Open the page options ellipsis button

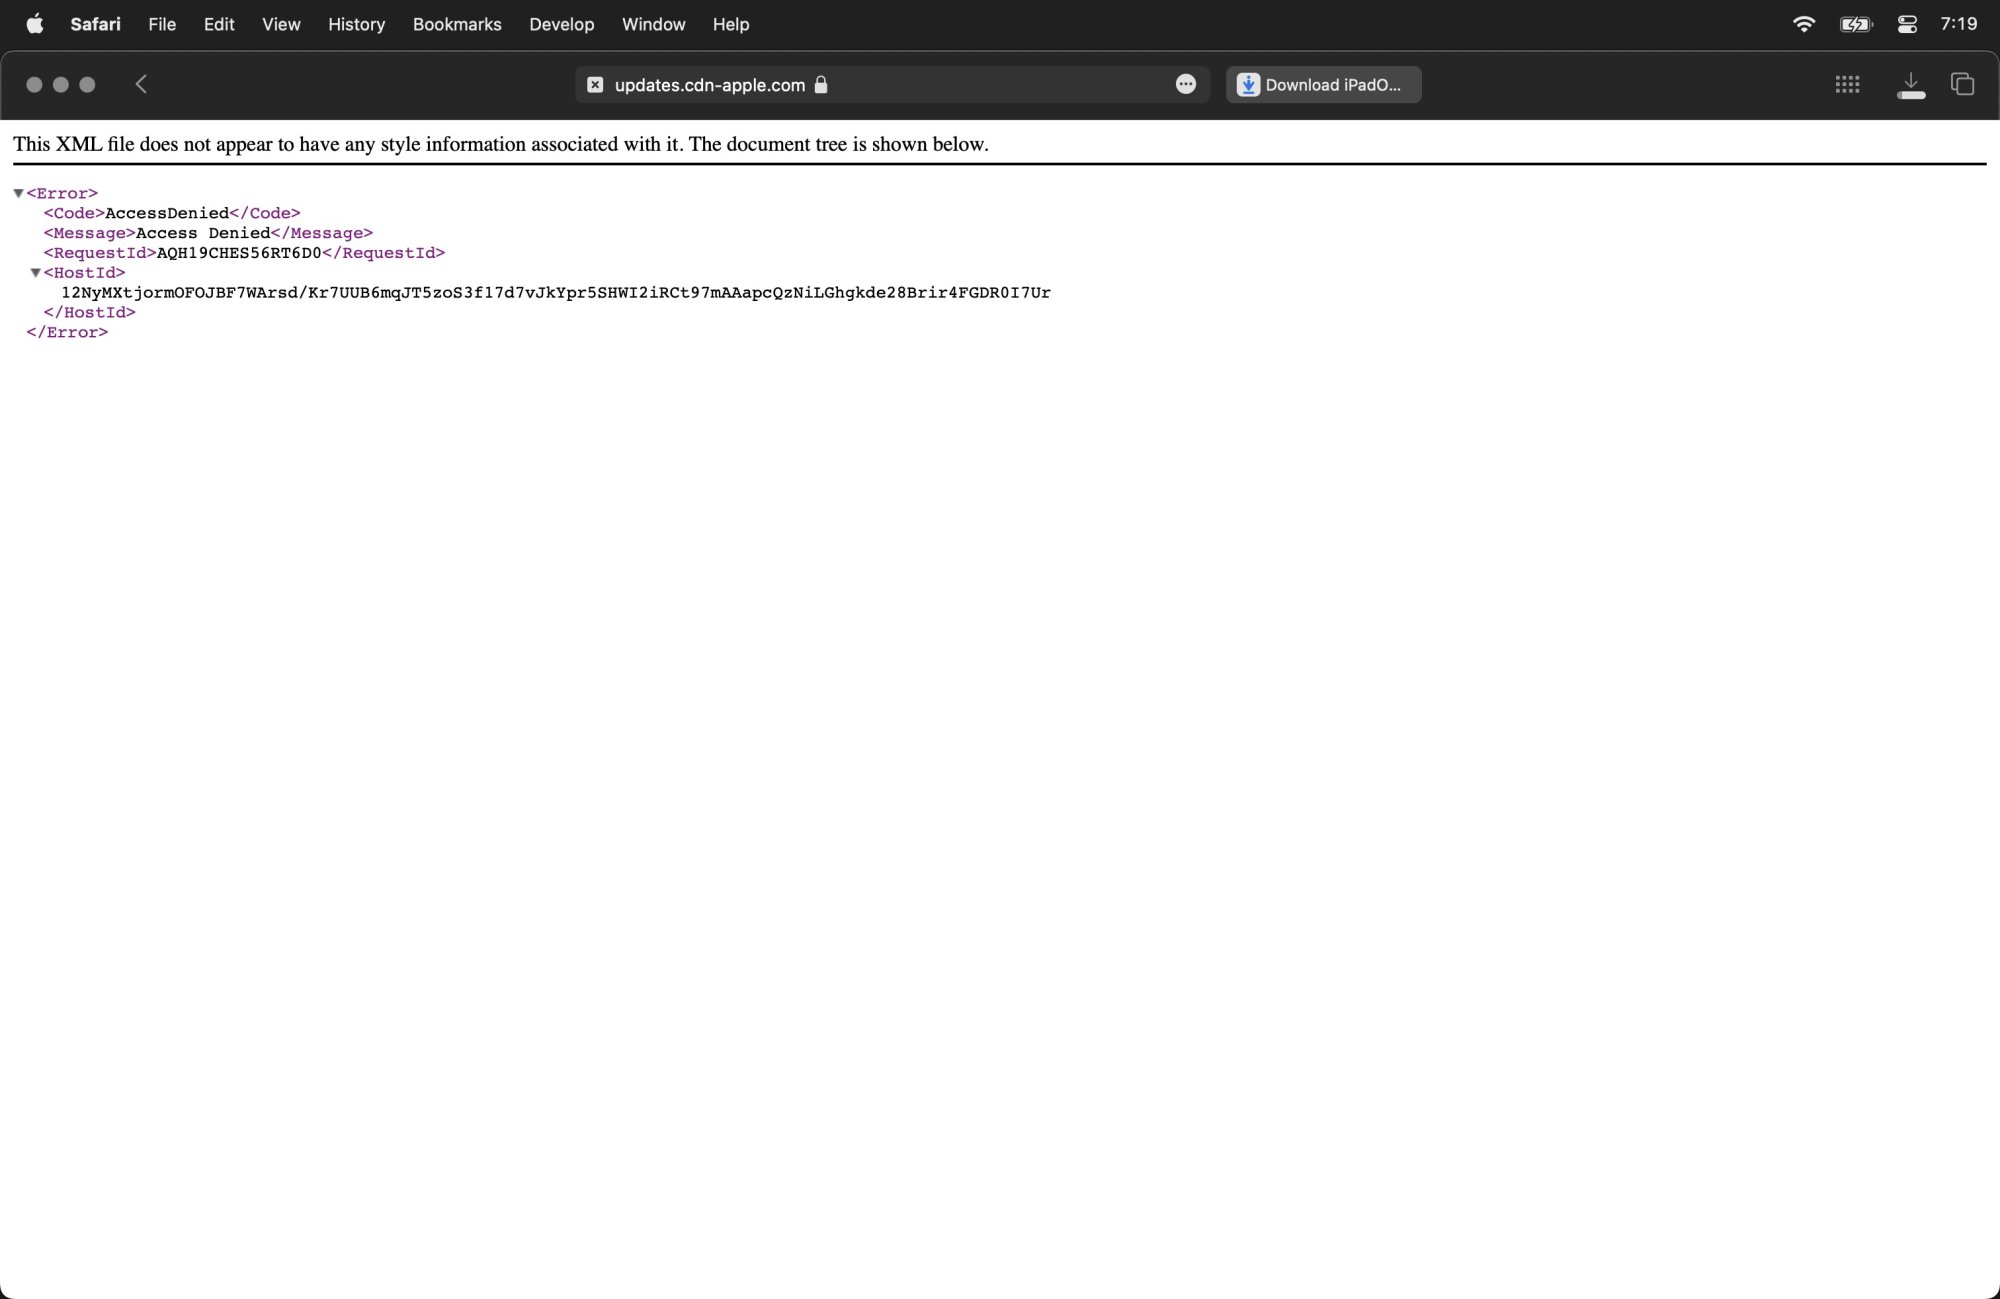pyautogui.click(x=1185, y=84)
